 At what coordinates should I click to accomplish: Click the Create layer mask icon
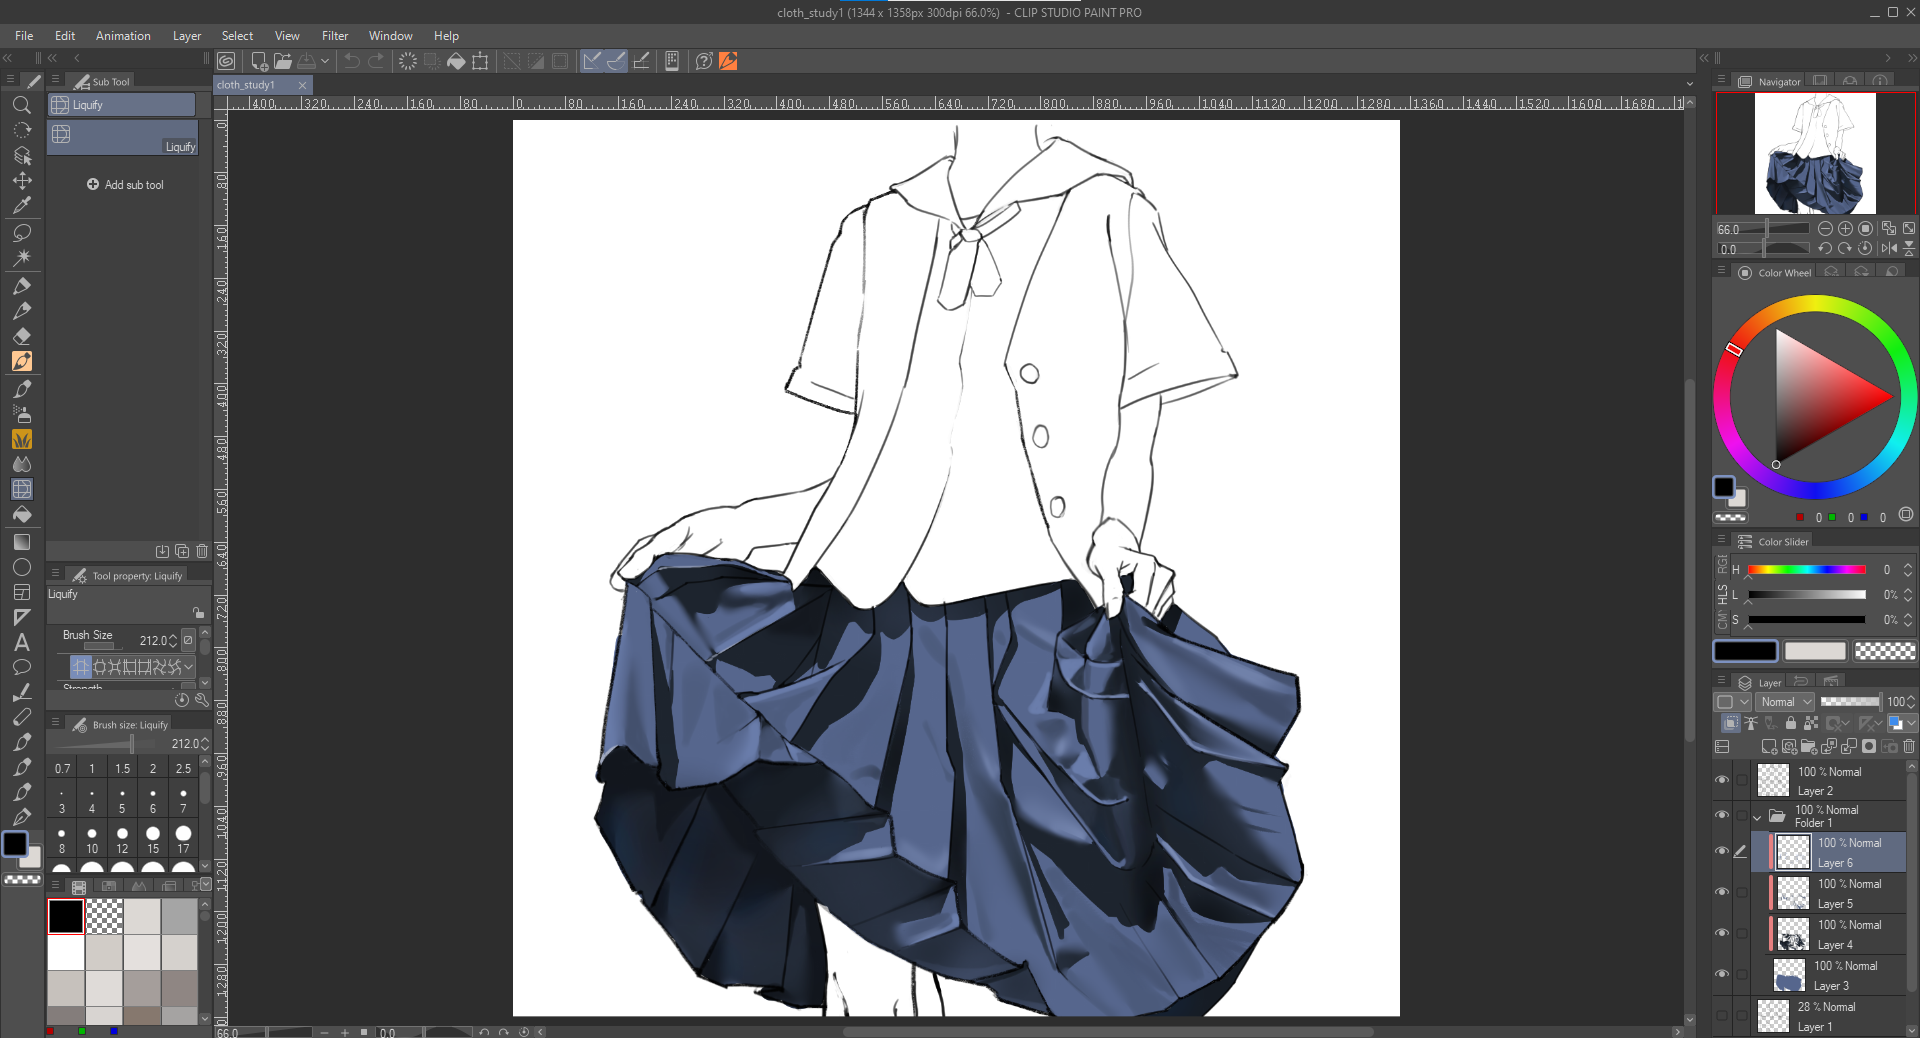[1869, 747]
